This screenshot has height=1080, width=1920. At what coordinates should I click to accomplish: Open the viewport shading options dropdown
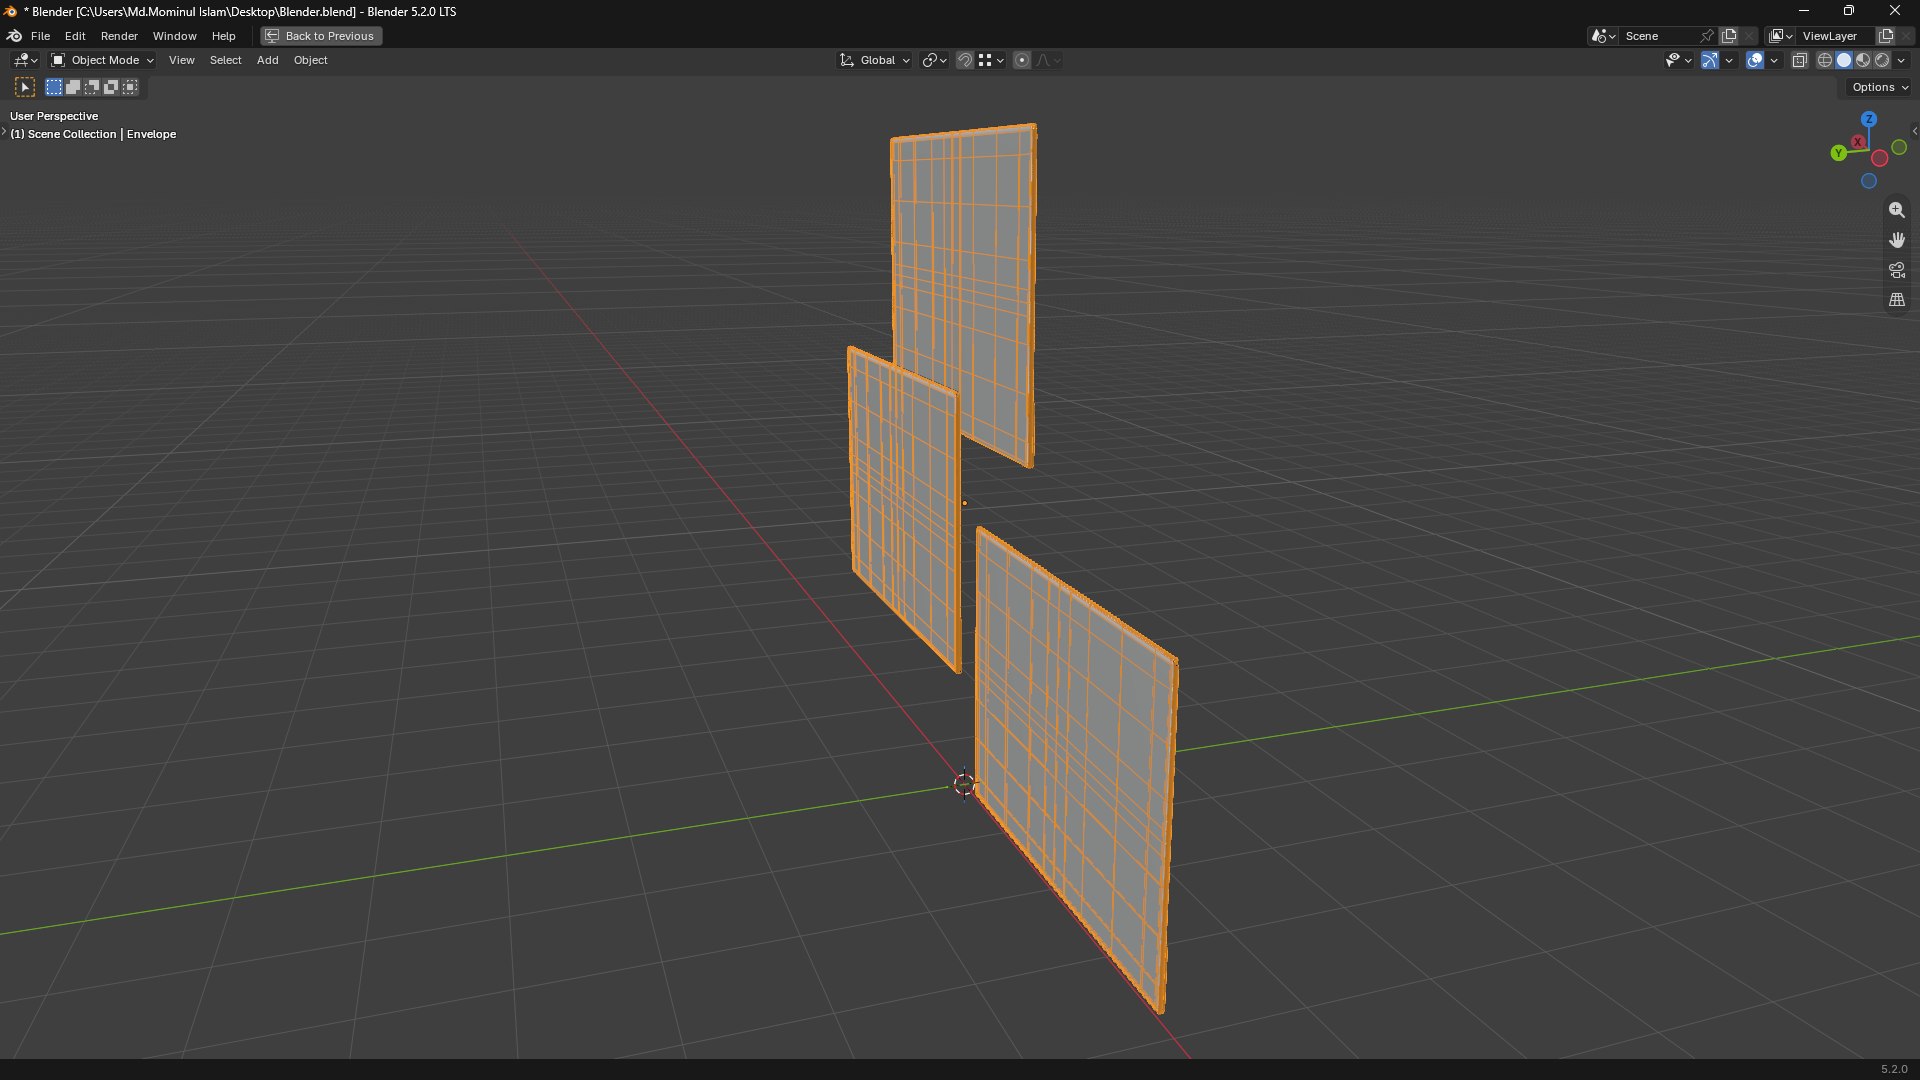(1901, 60)
